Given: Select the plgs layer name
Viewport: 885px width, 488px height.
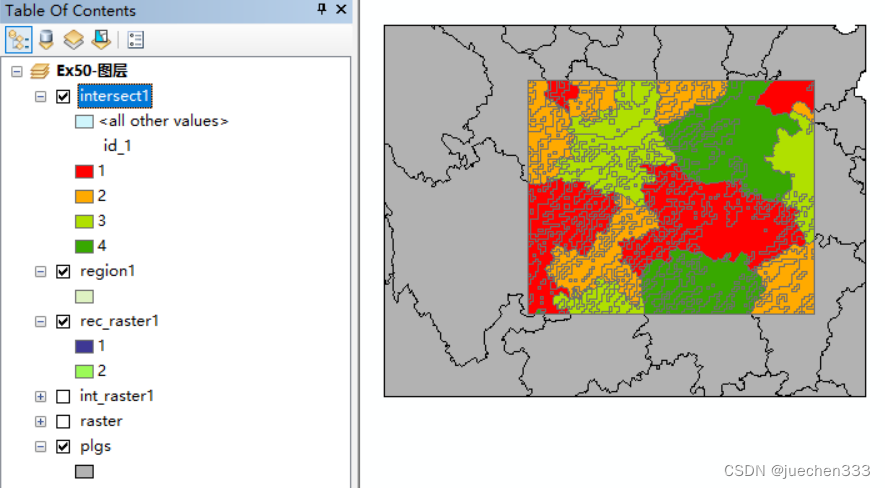Looking at the screenshot, I should pos(95,446).
